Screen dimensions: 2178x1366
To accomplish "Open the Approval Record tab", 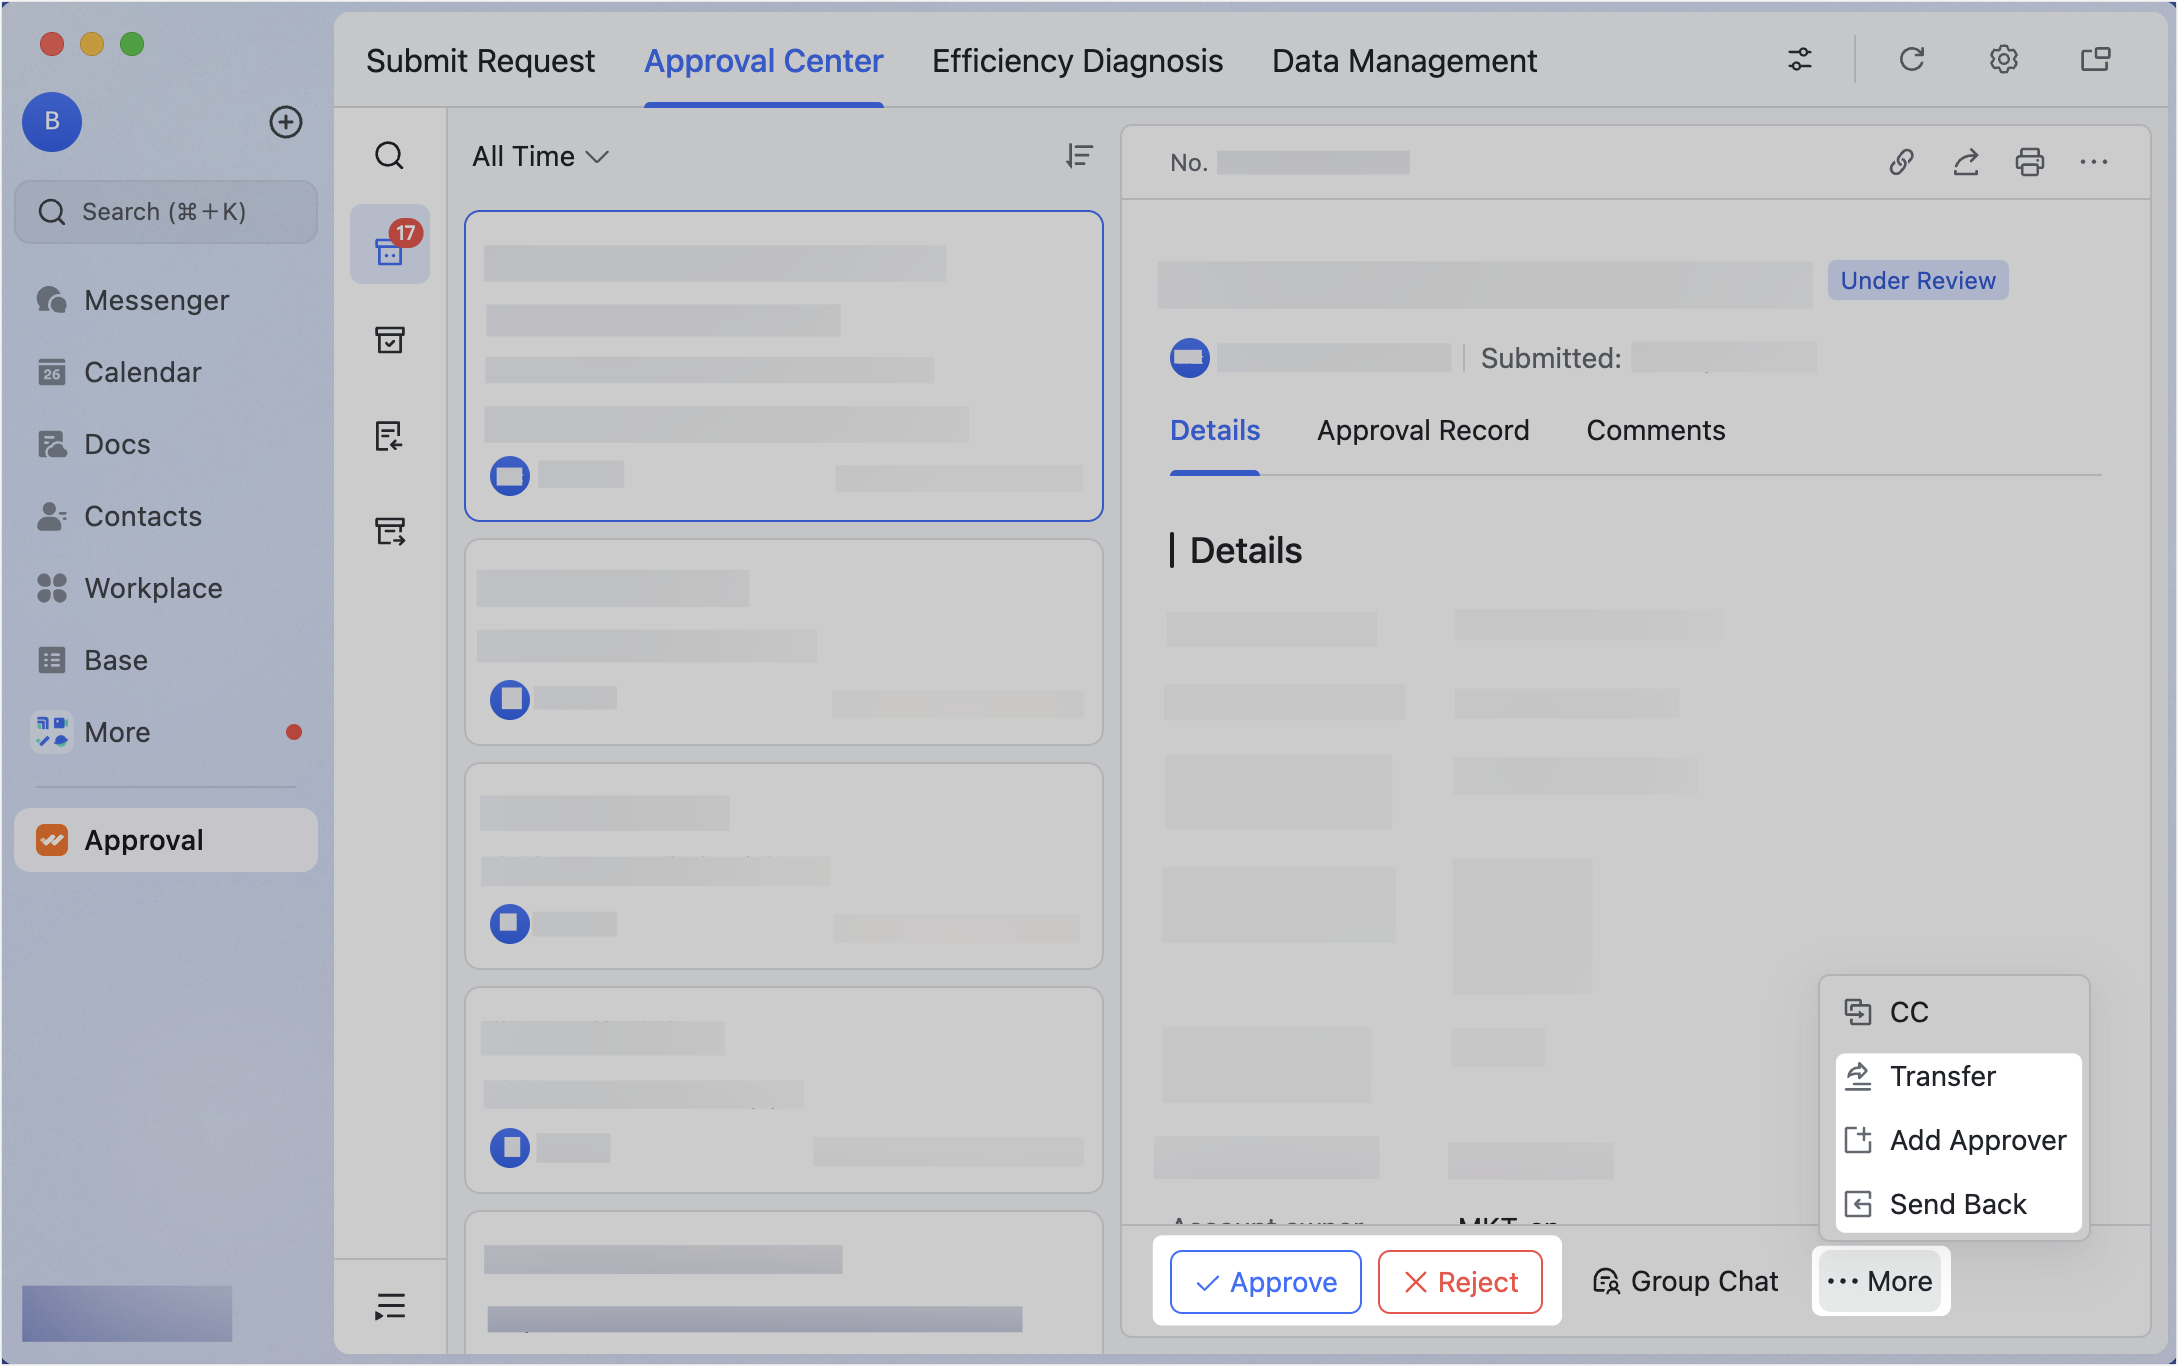I will tap(1422, 430).
